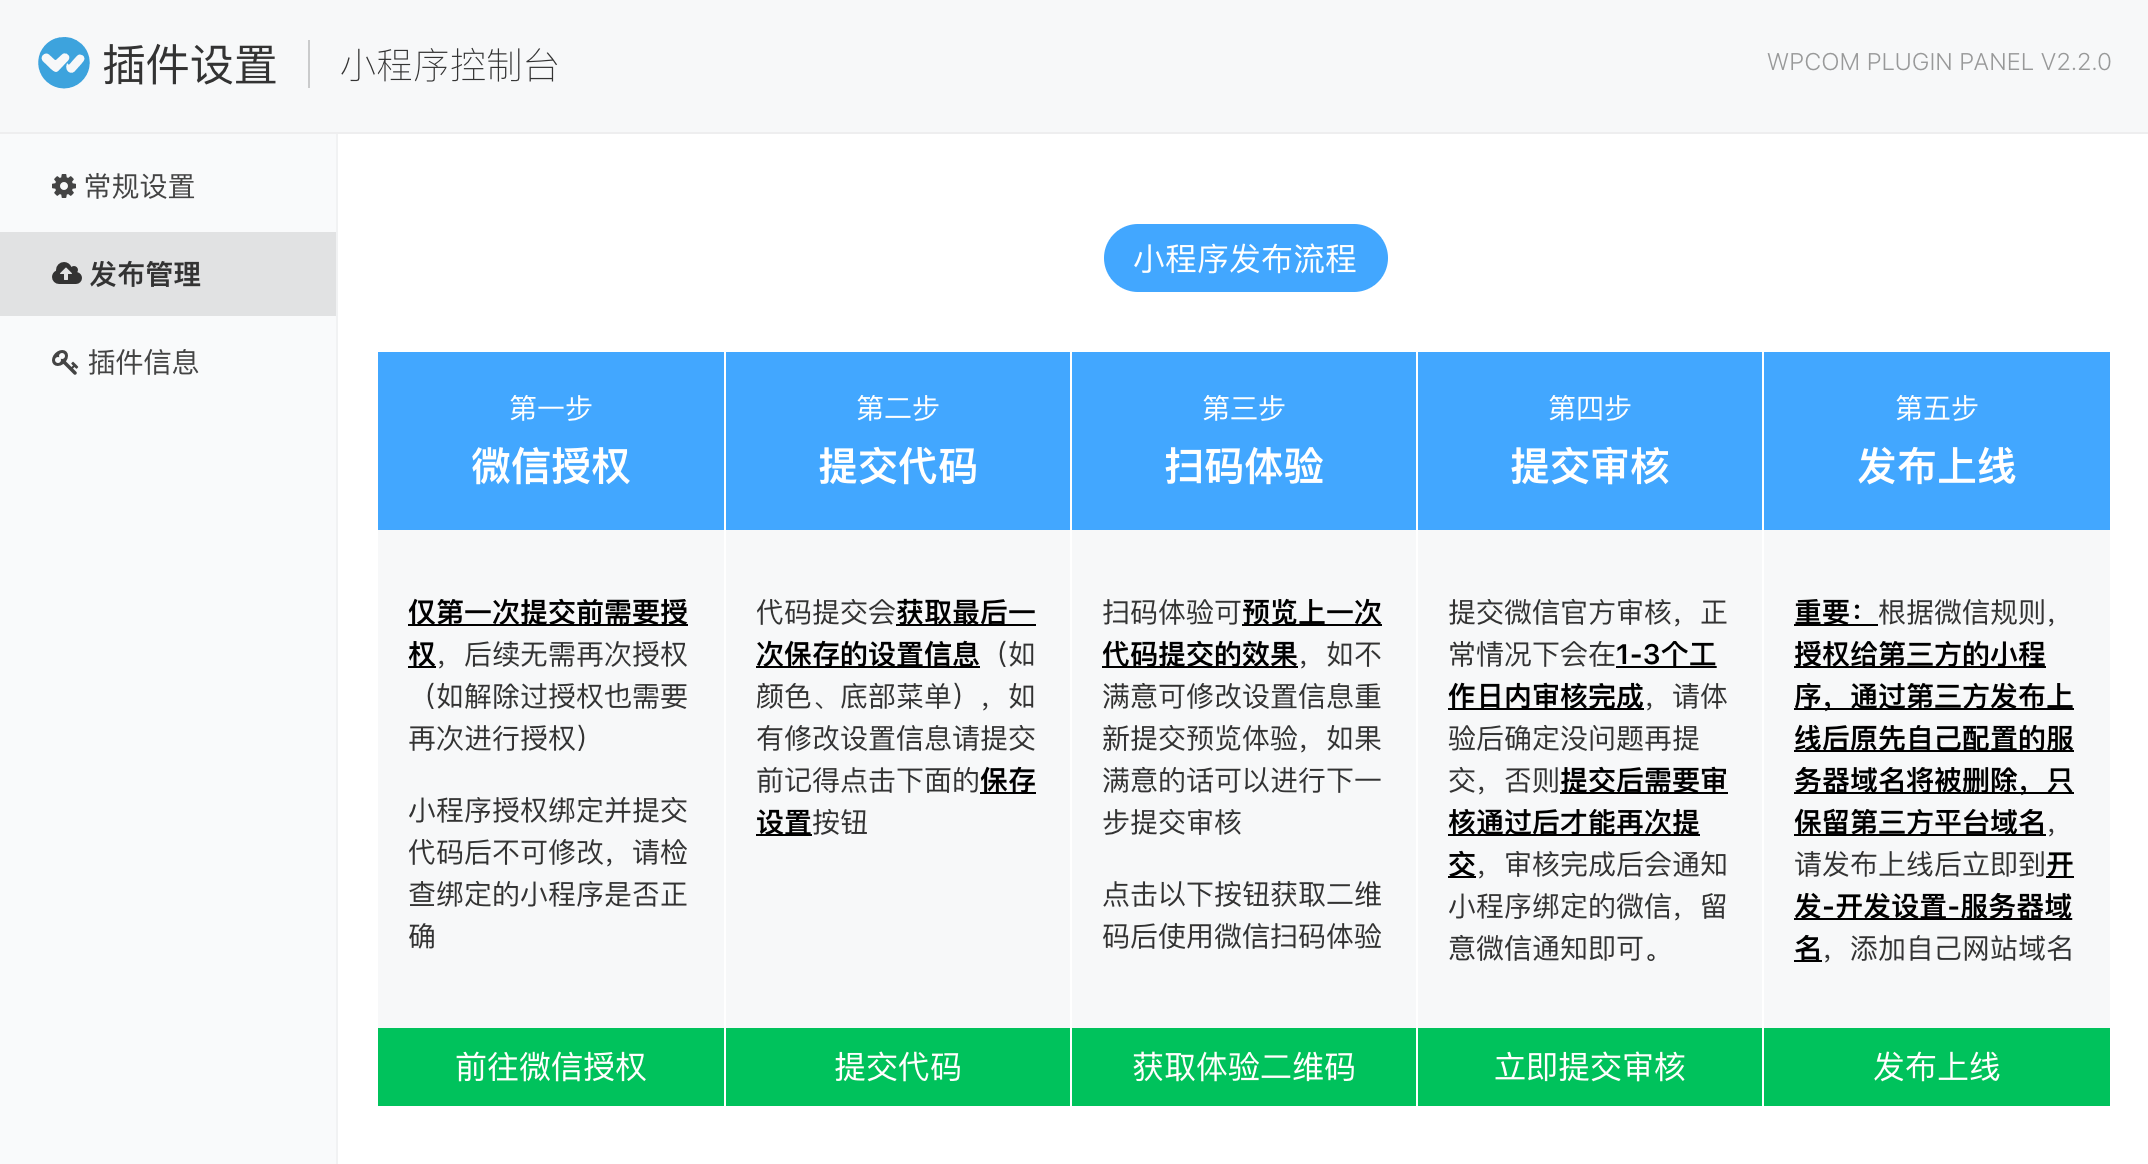
Task: Select 发布管理 in the sidebar
Action: (168, 274)
